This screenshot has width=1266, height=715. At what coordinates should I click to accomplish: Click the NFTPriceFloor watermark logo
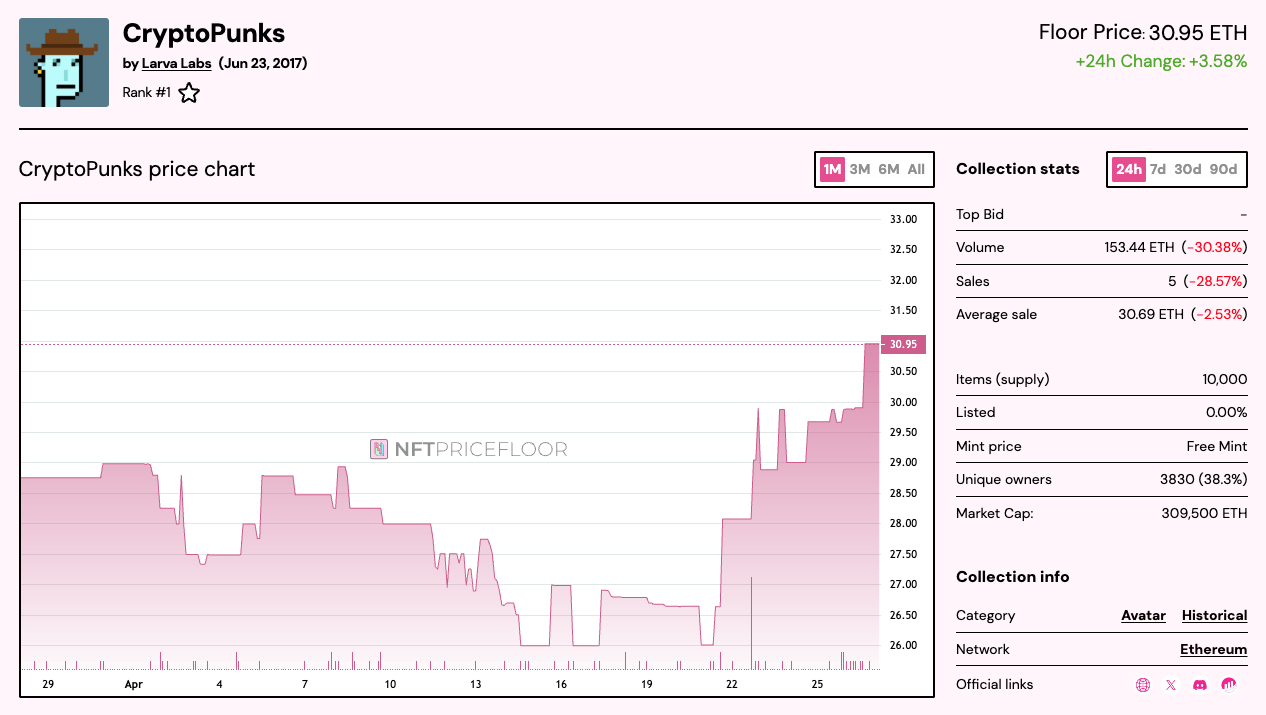(469, 449)
